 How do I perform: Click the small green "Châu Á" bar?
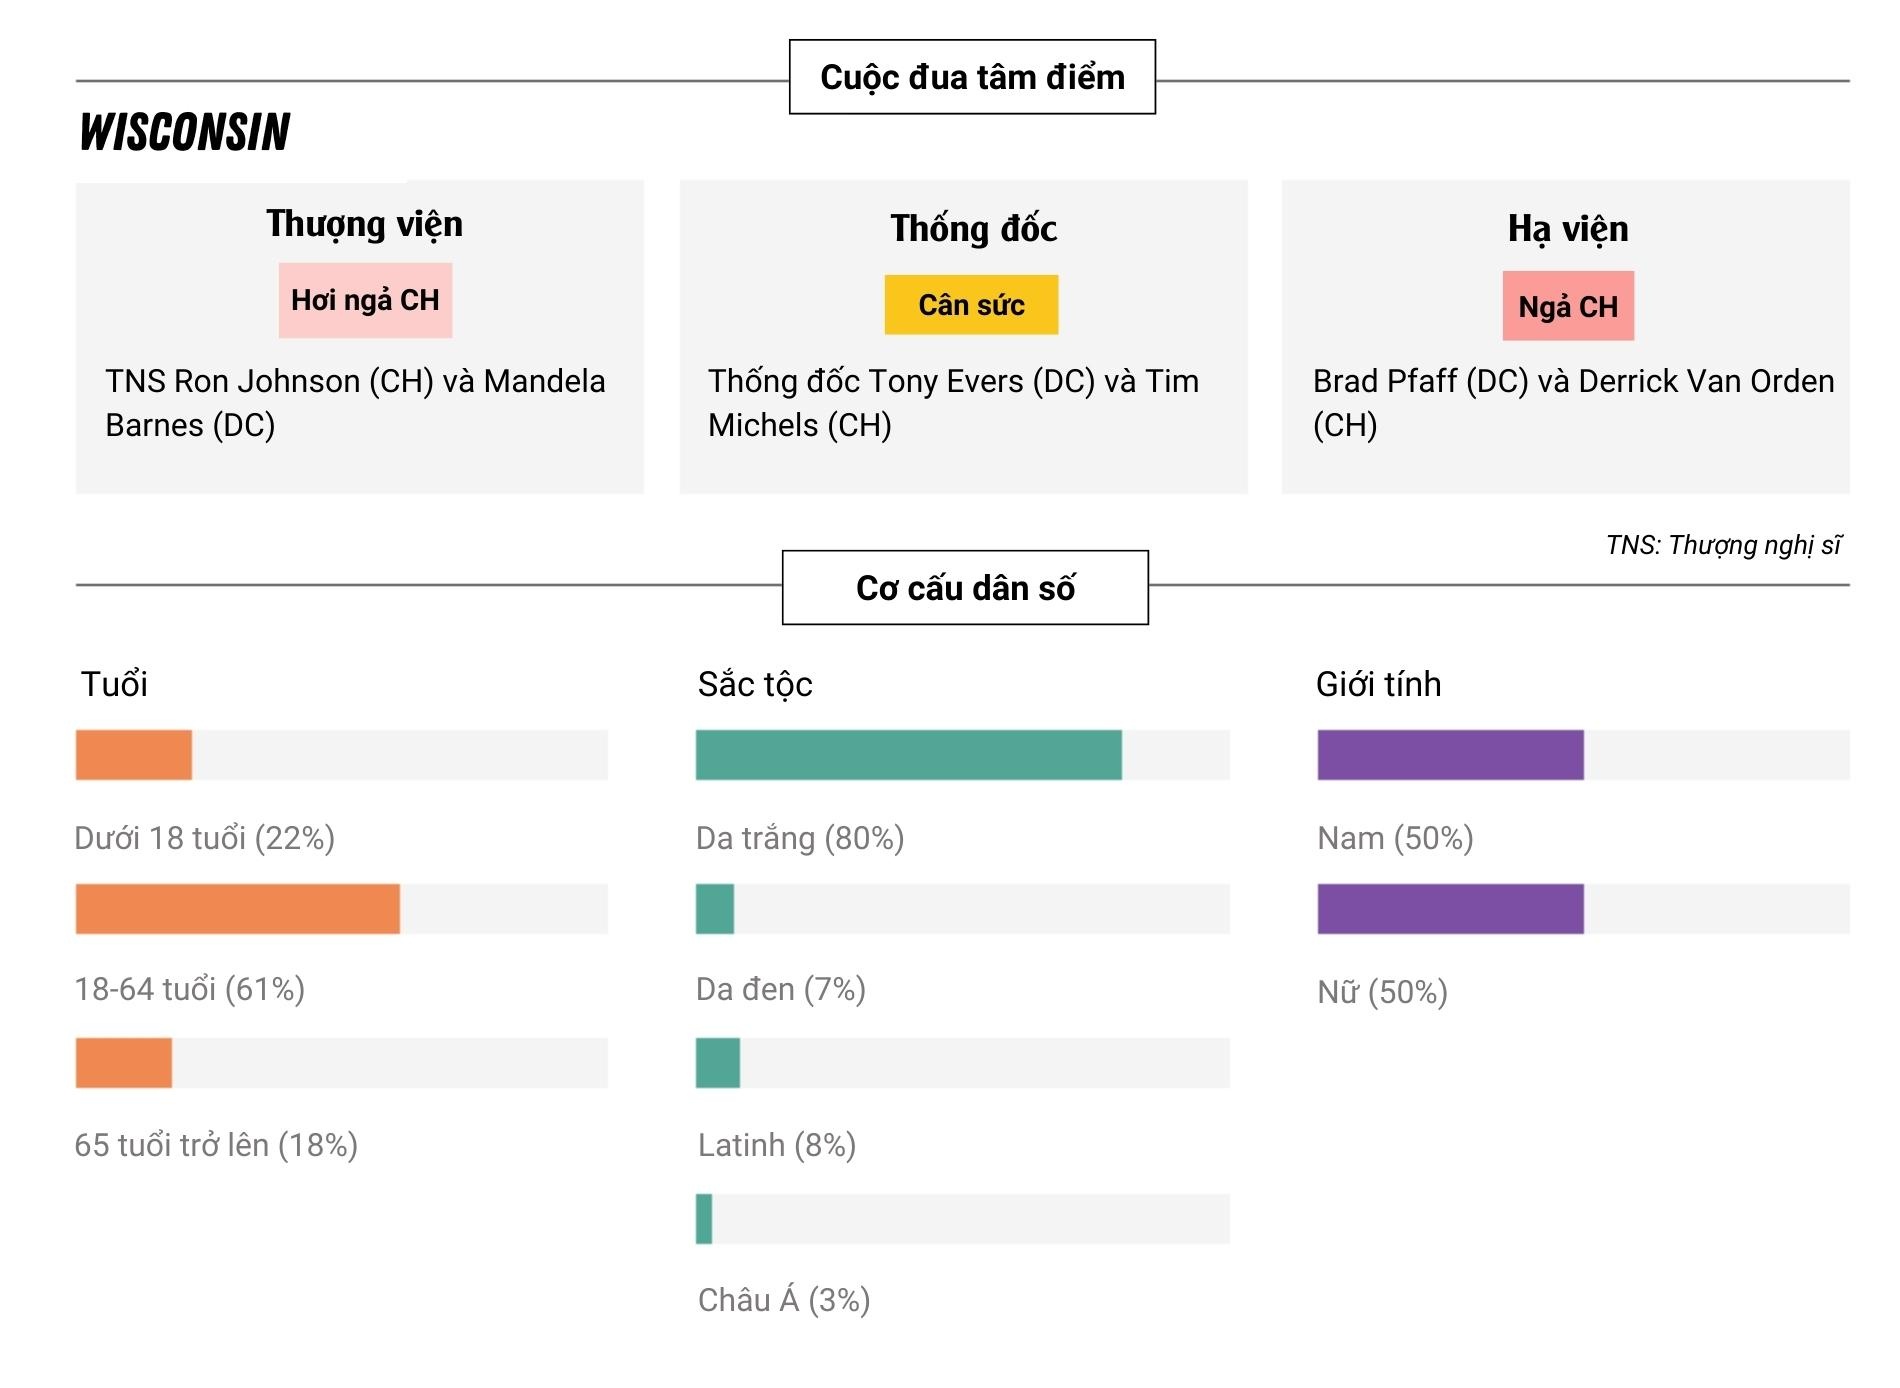tap(704, 1219)
